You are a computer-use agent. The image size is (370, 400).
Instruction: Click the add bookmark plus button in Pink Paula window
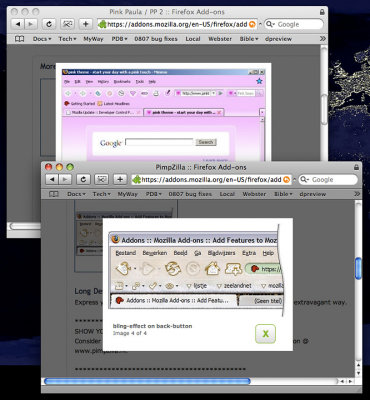(86, 24)
